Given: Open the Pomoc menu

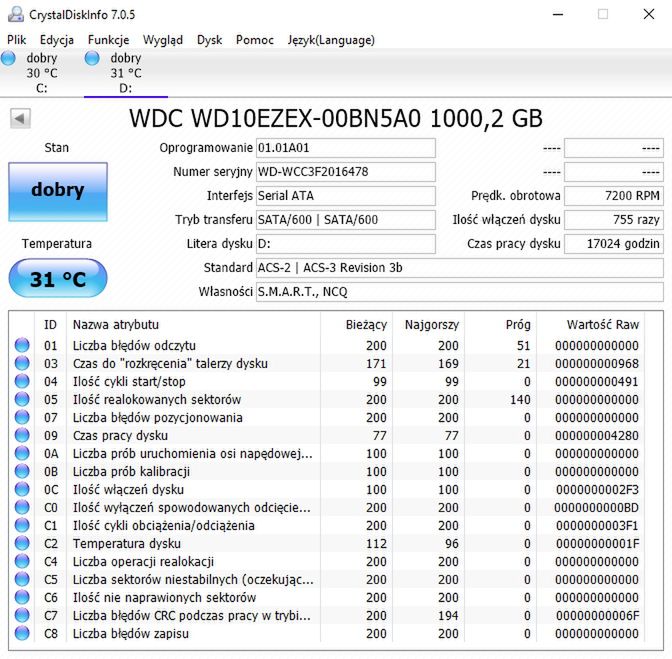Looking at the screenshot, I should point(255,40).
